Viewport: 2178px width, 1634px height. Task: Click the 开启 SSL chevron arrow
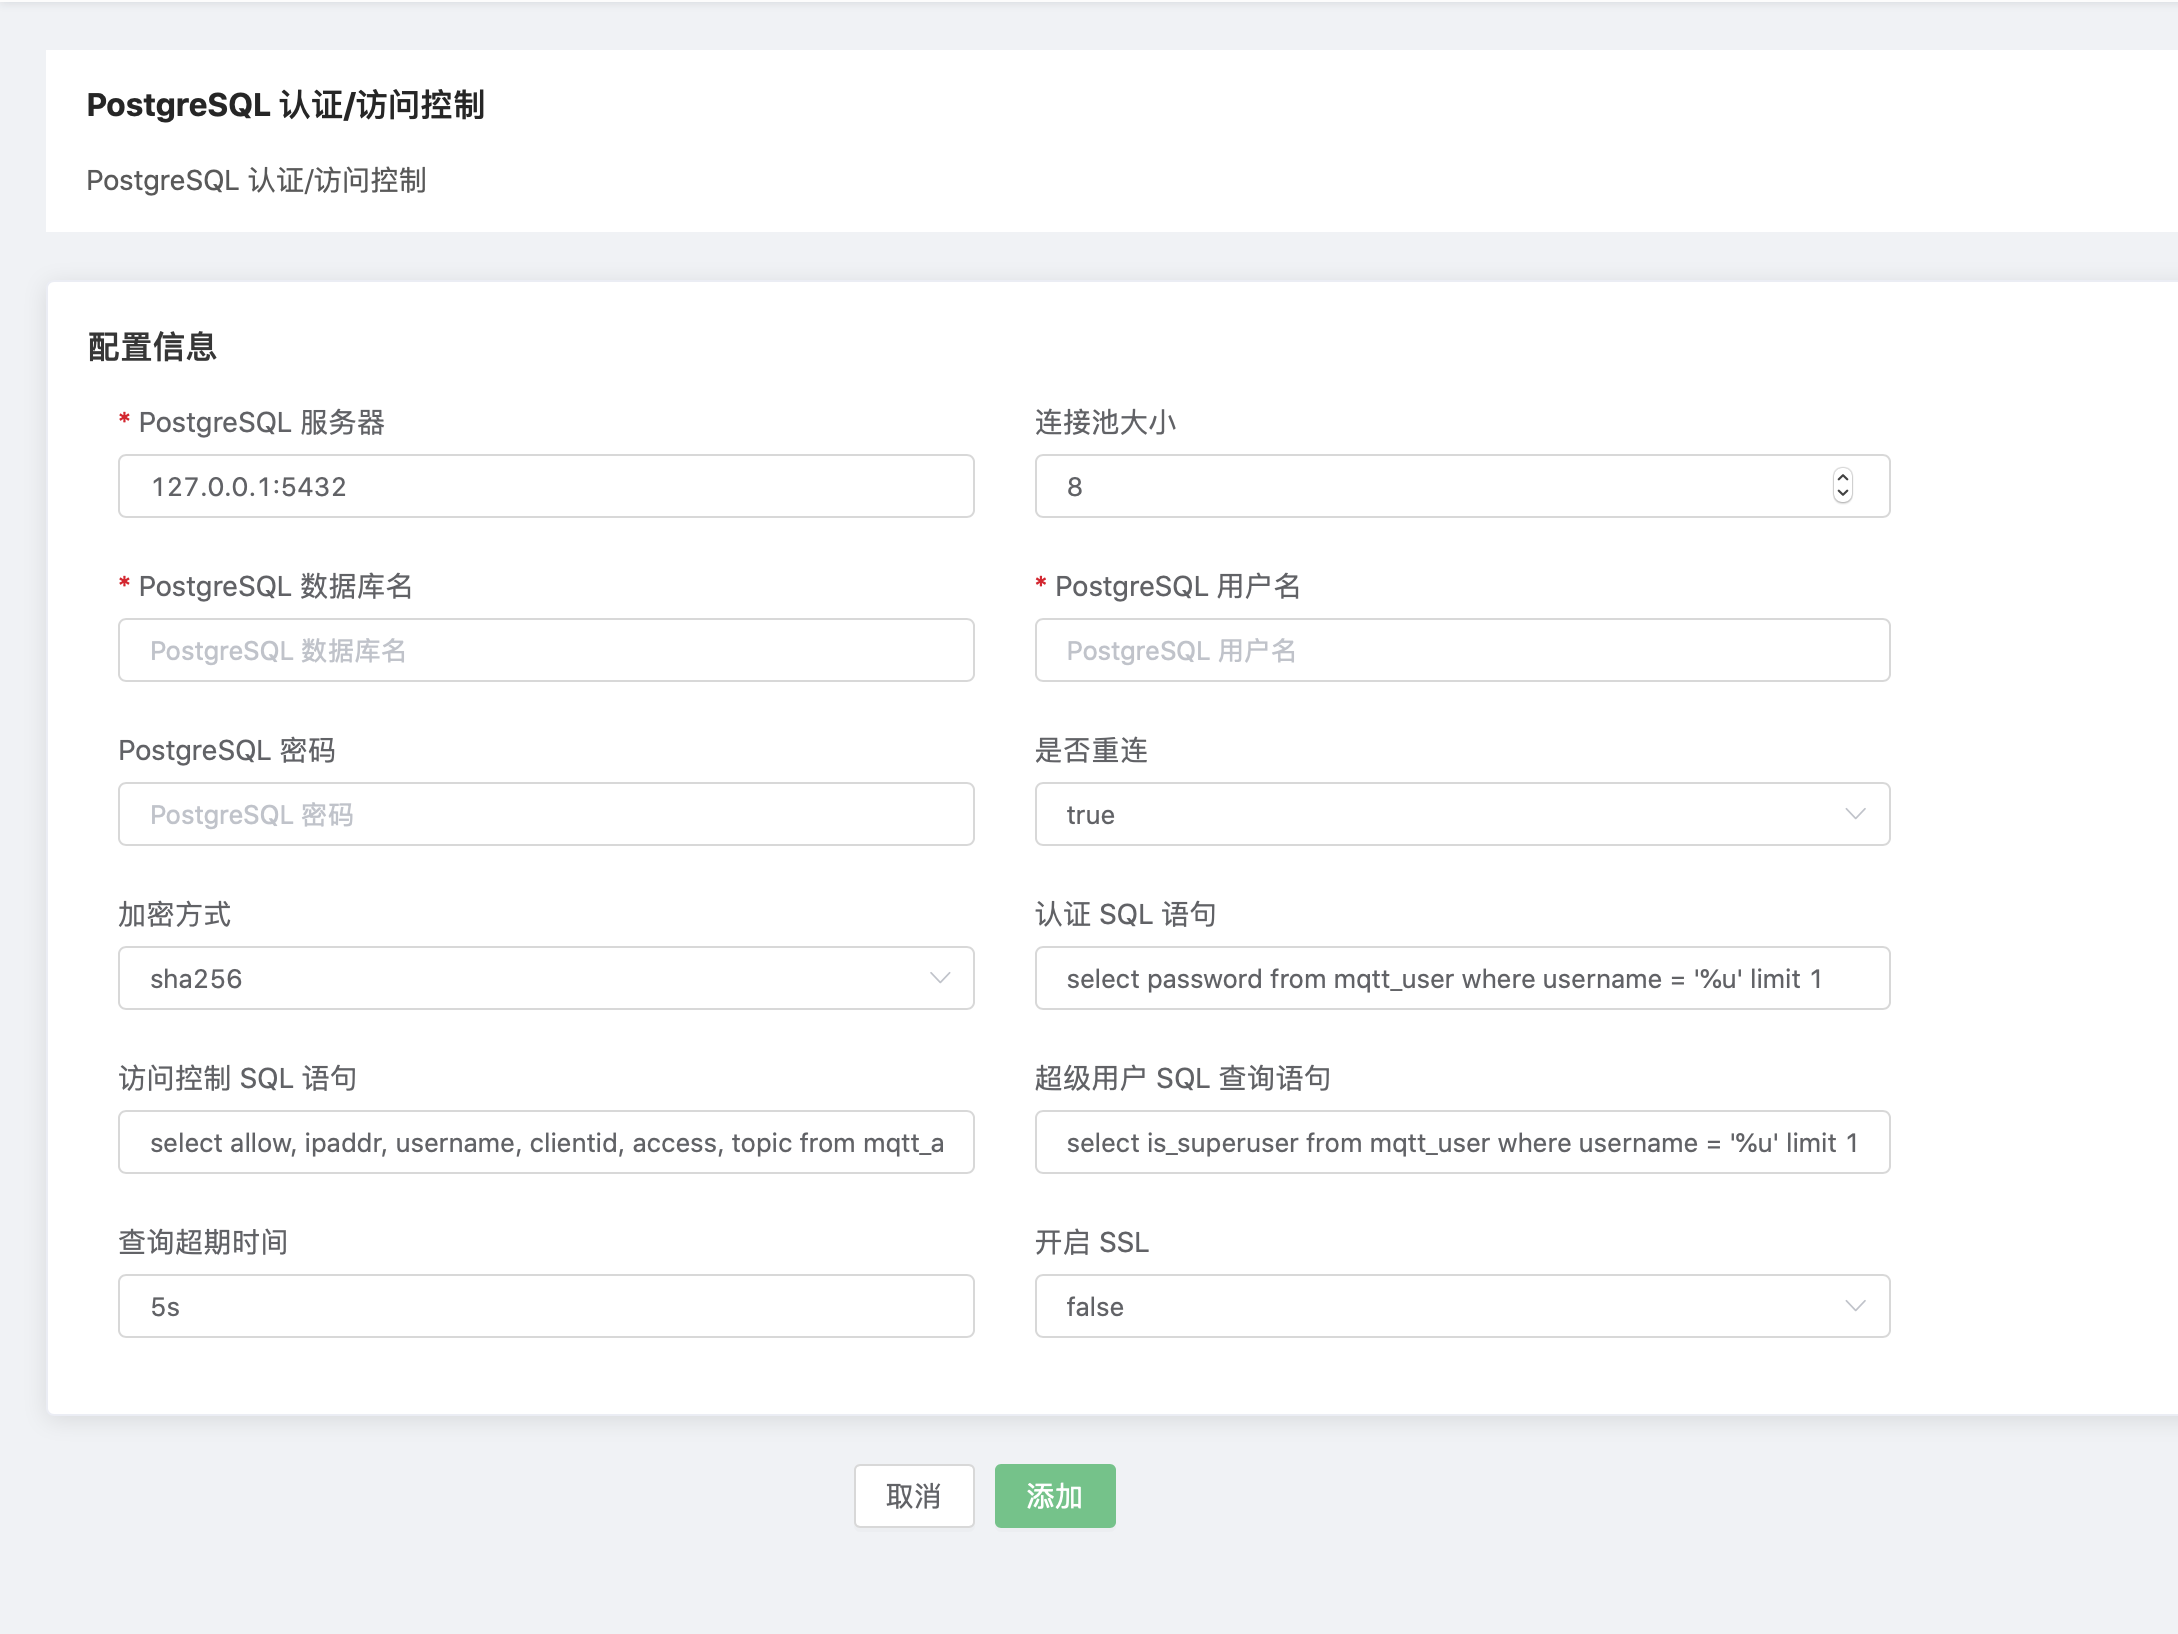tap(1855, 1306)
